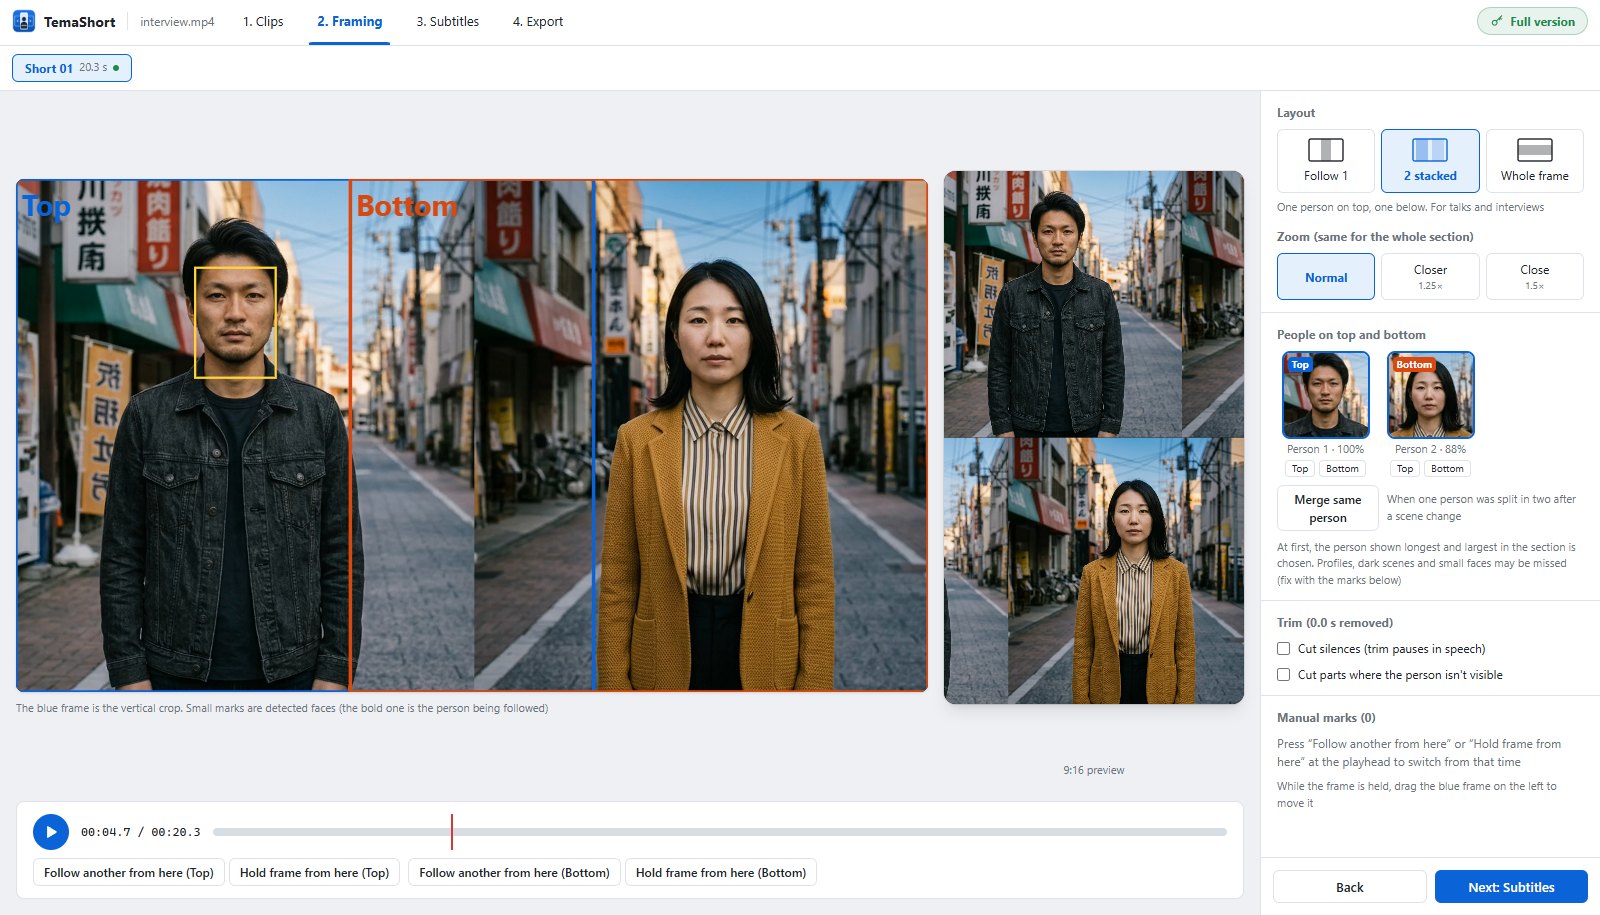1600x915 pixels.
Task: Click Follow another from here (Top)
Action: pos(129,873)
